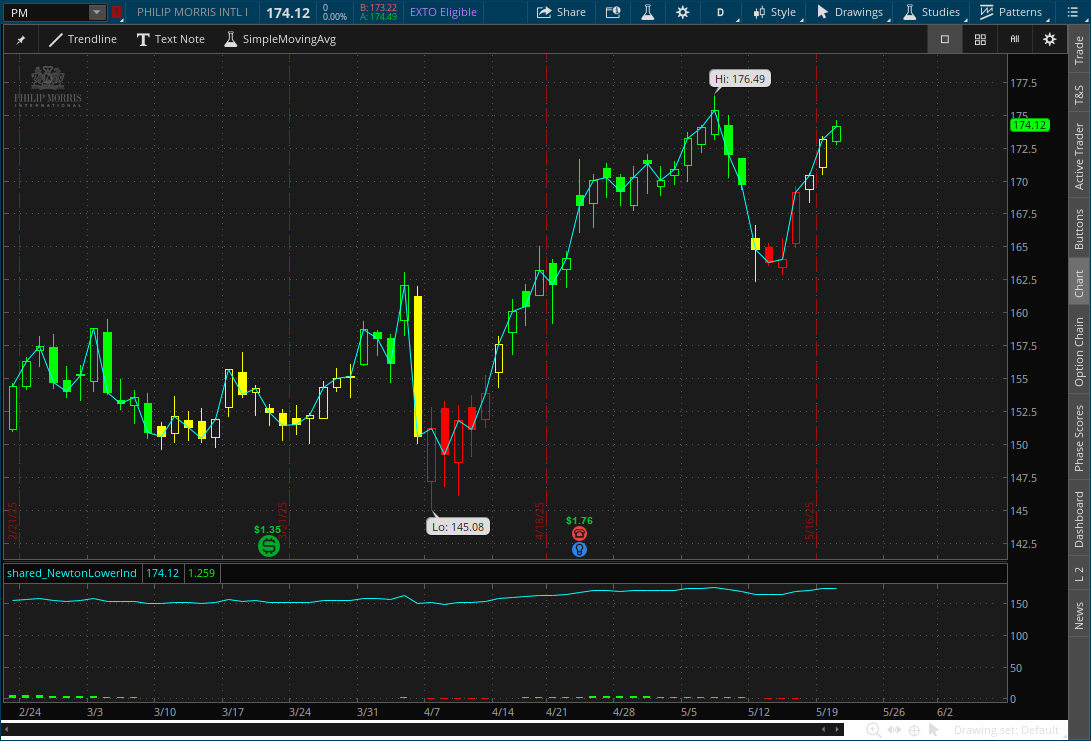The width and height of the screenshot is (1091, 741).
Task: Open the grid settings gear icon
Action: 1050,40
